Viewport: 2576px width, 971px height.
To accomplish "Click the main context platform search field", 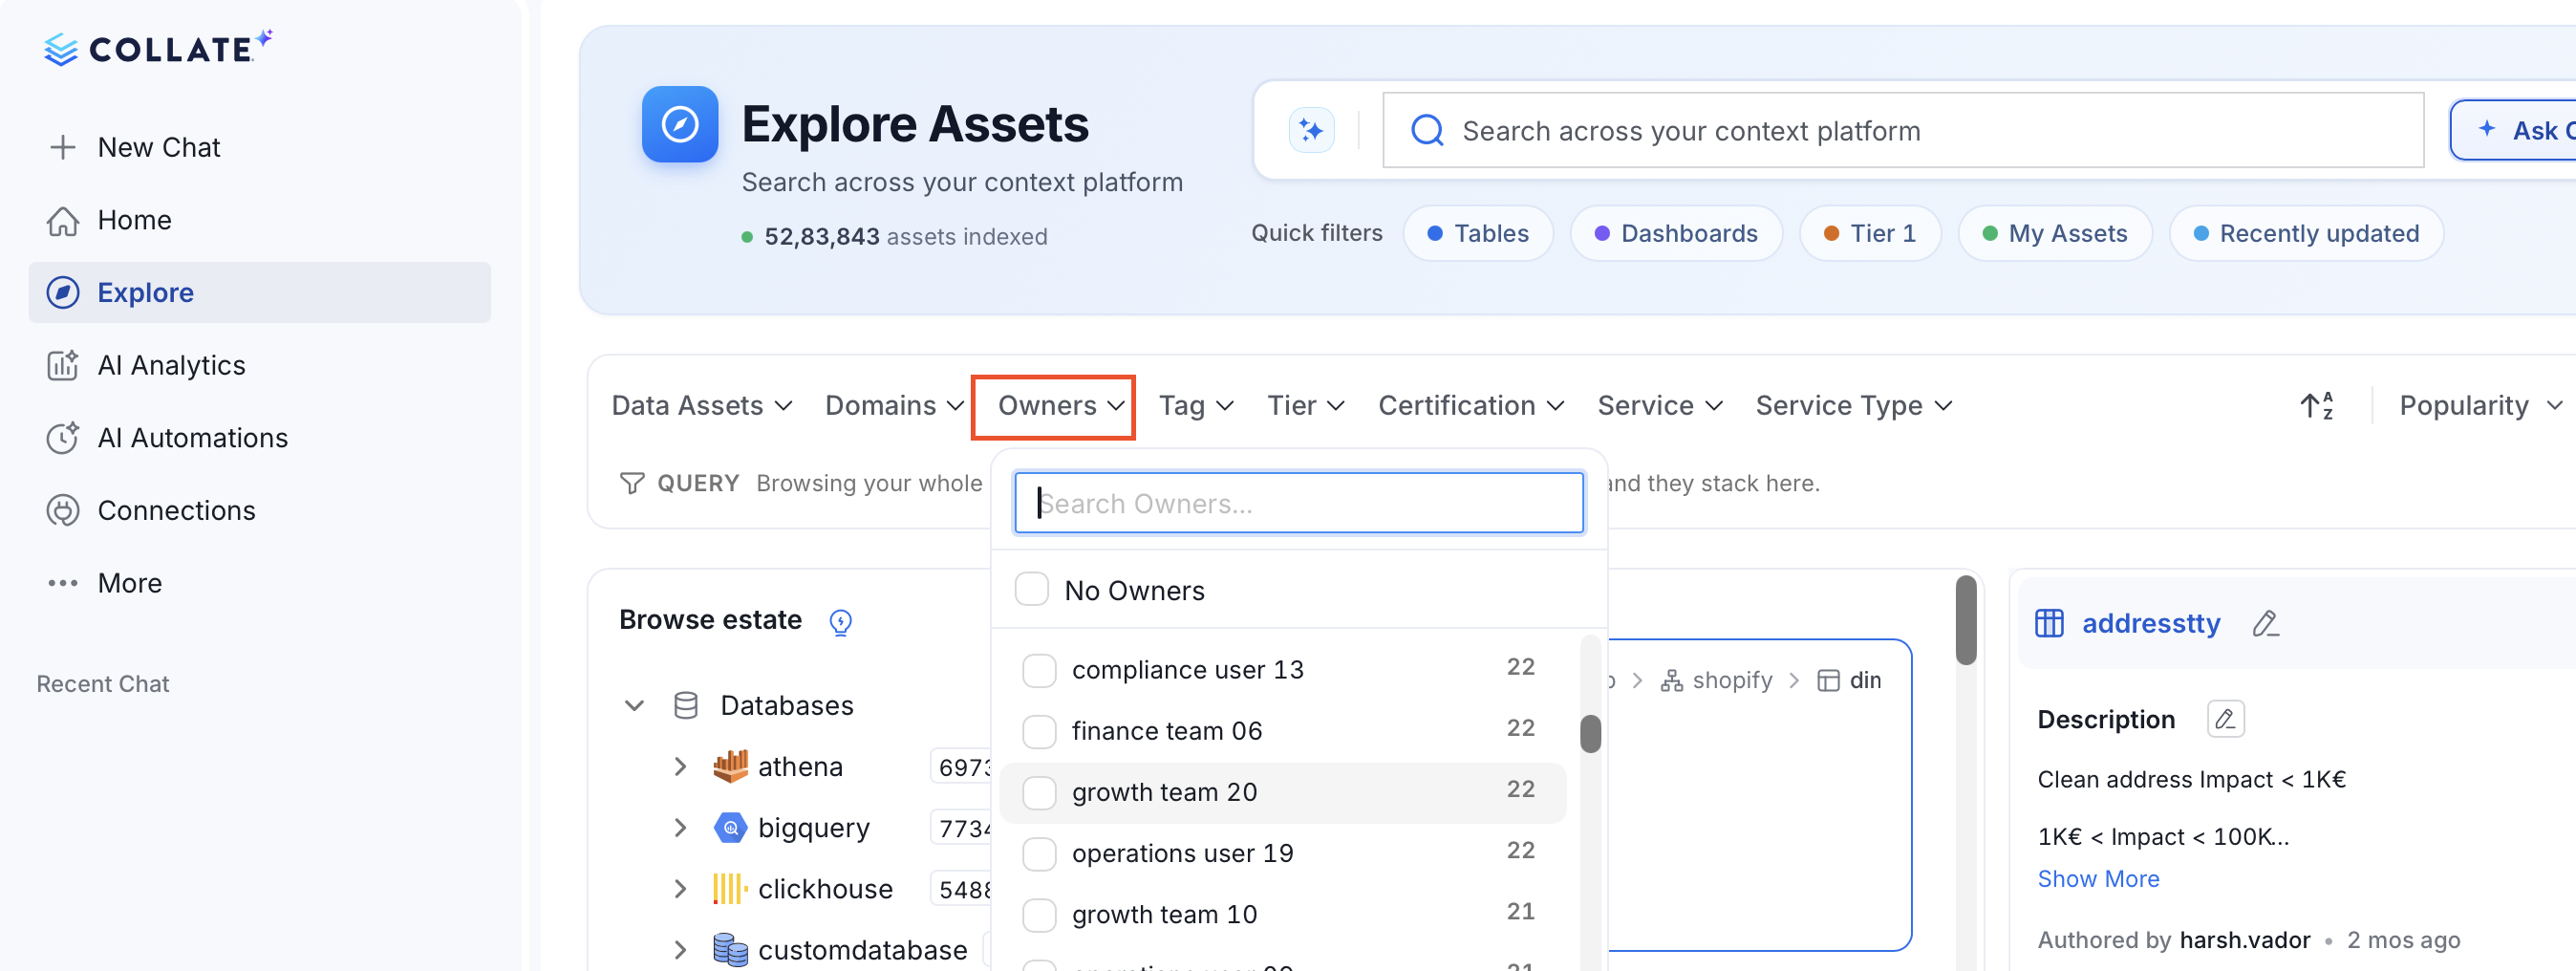I will [1902, 130].
